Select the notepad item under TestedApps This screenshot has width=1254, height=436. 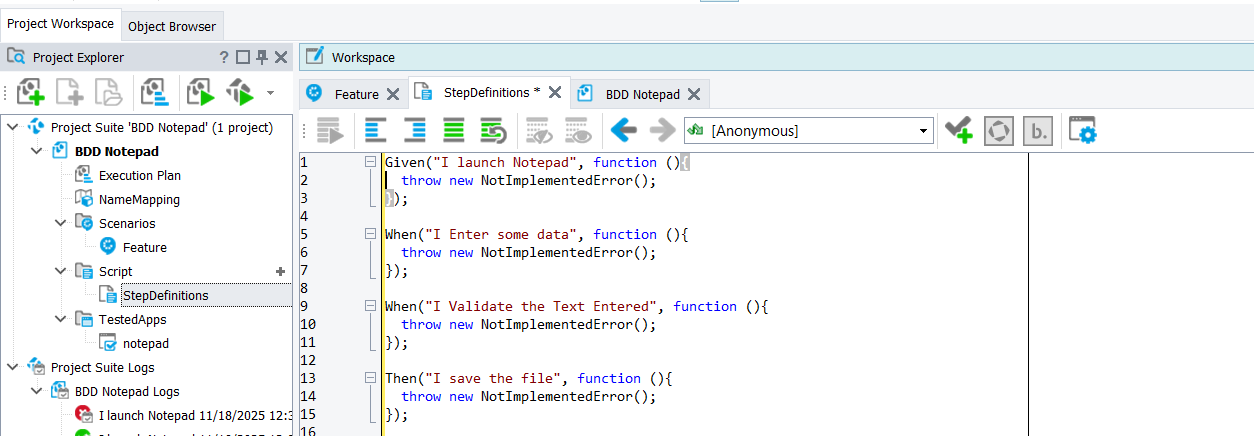(146, 343)
